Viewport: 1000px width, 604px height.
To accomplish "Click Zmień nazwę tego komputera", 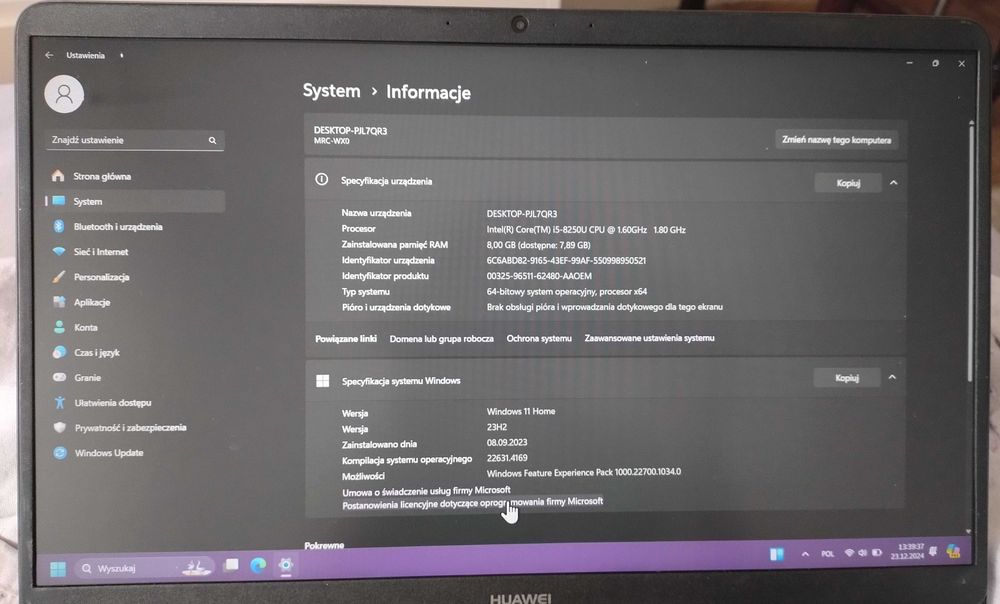I will [837, 140].
